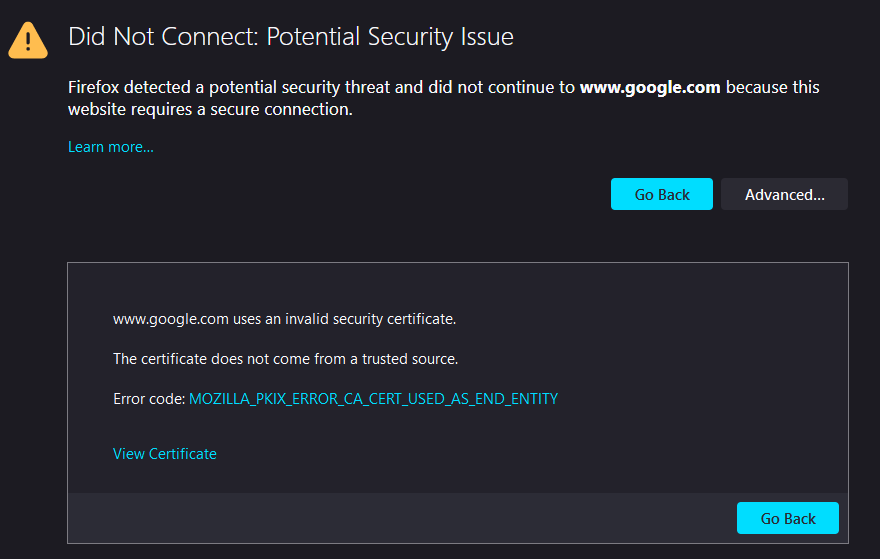Open the Learn more… link
This screenshot has height=559, width=880.
110,147
